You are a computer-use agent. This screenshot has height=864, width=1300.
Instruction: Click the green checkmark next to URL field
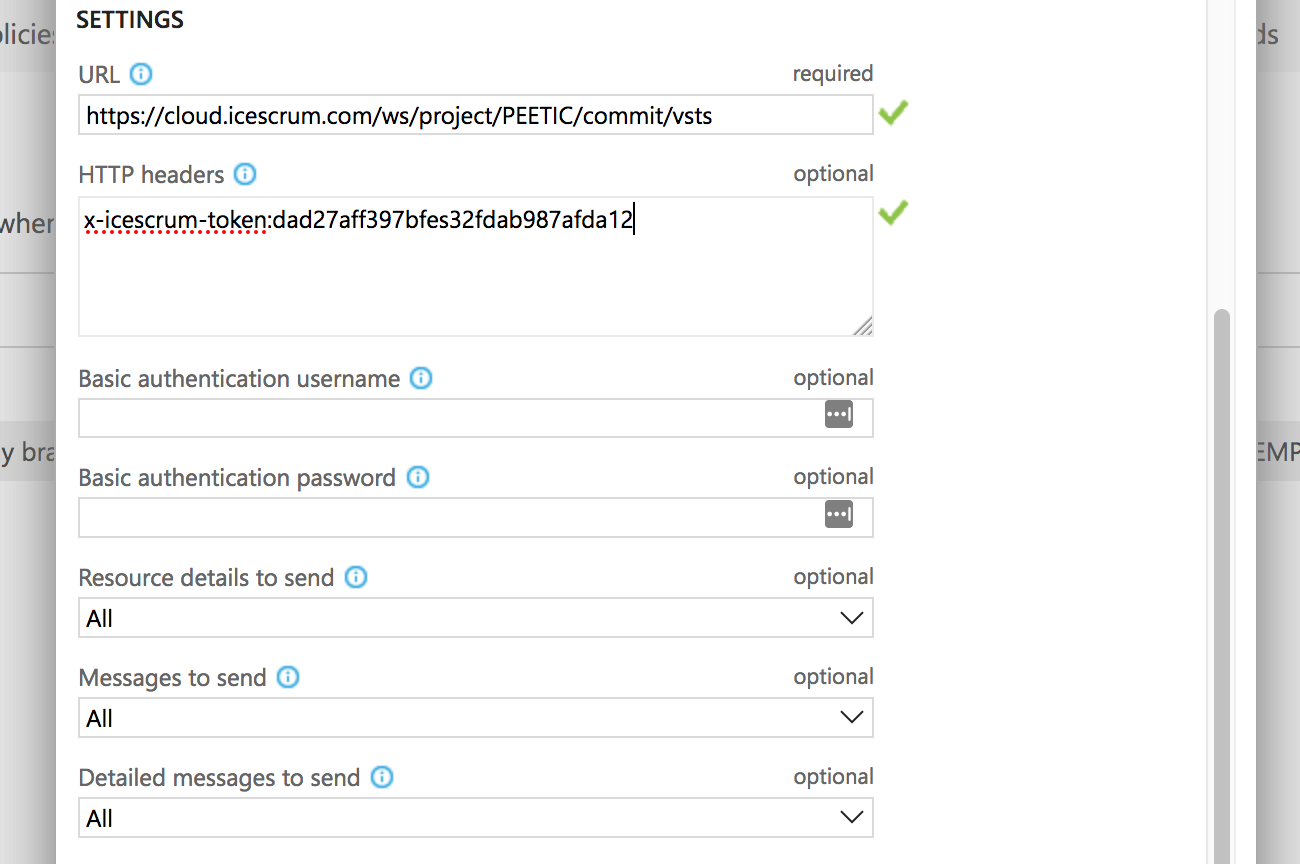tap(893, 113)
